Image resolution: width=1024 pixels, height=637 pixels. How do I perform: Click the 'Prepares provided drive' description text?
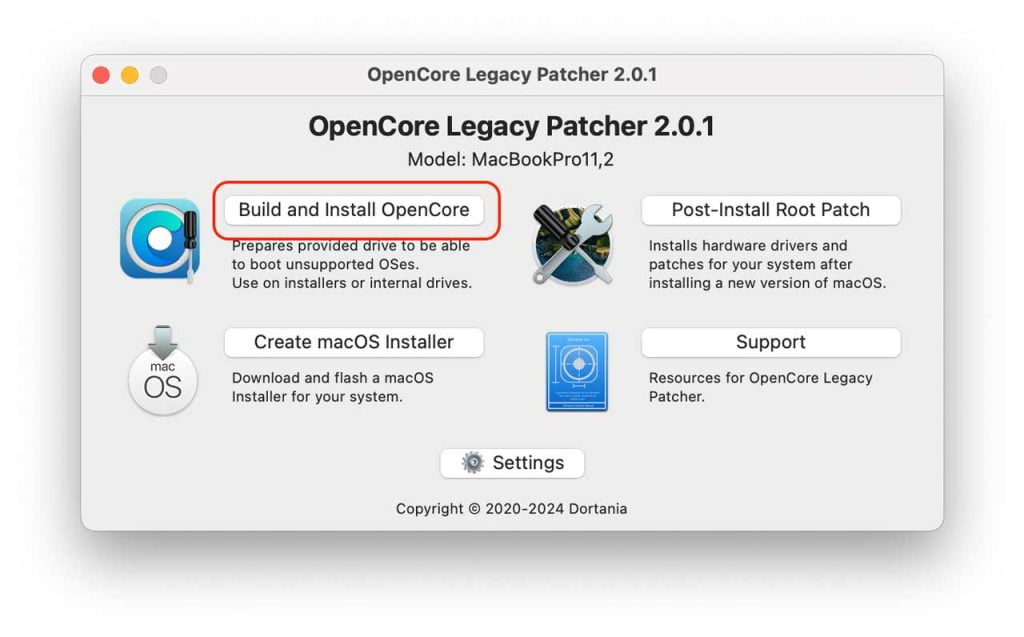351,265
